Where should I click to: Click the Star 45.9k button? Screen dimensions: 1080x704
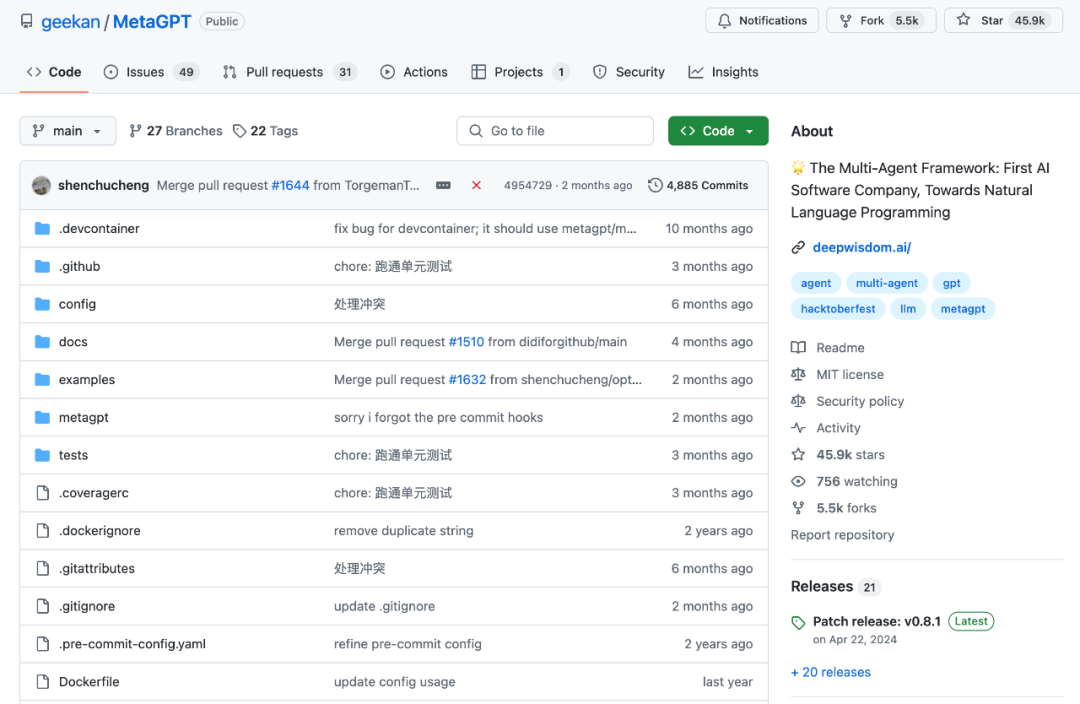click(1003, 21)
